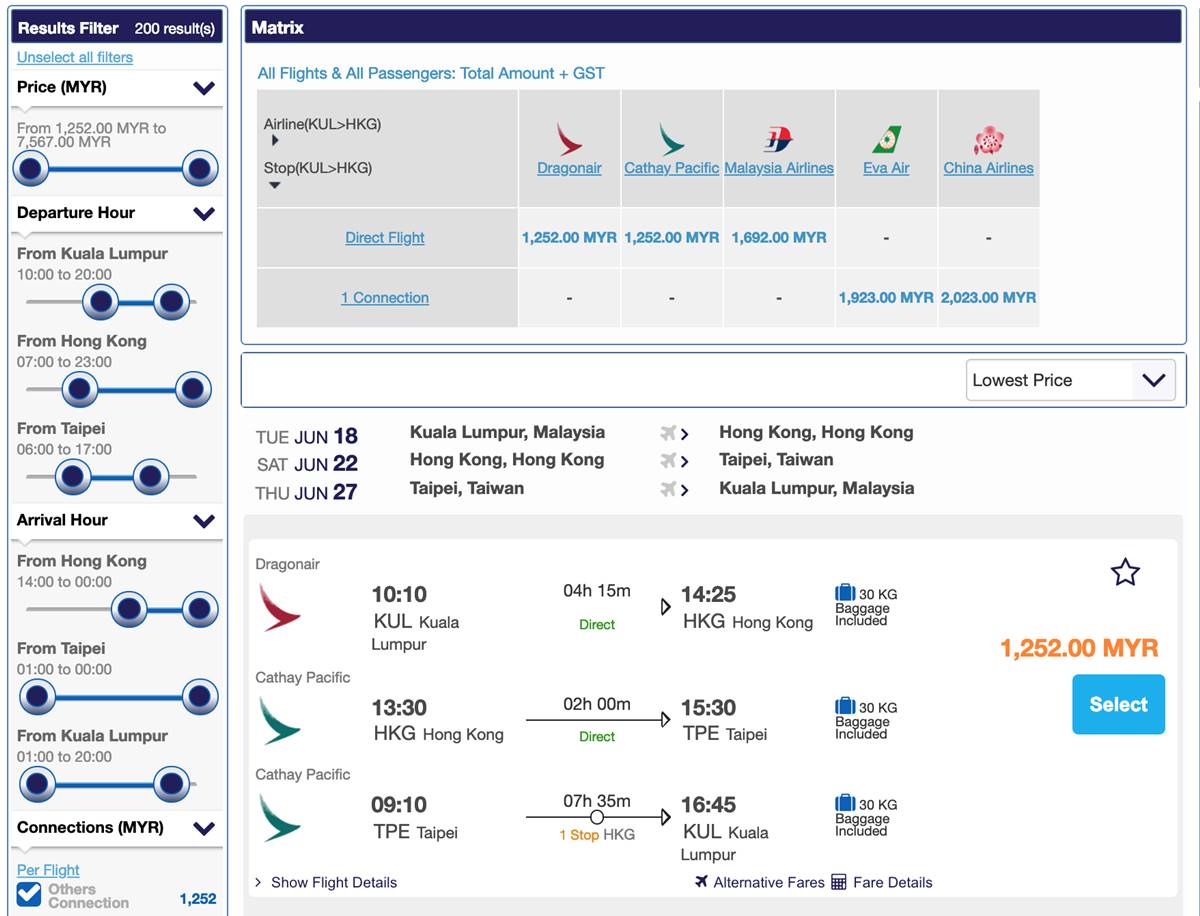Open Fare Details
The image size is (1200, 916).
[x=893, y=882]
